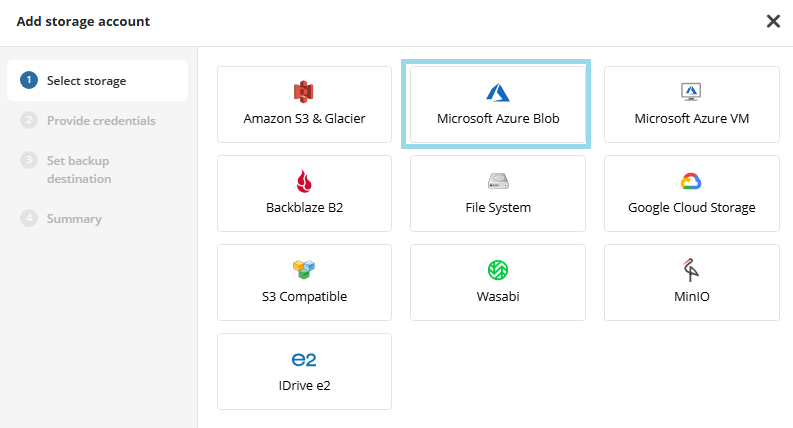The height and width of the screenshot is (428, 793).
Task: Click the Amazon S3 red bucket icon
Action: point(304,92)
